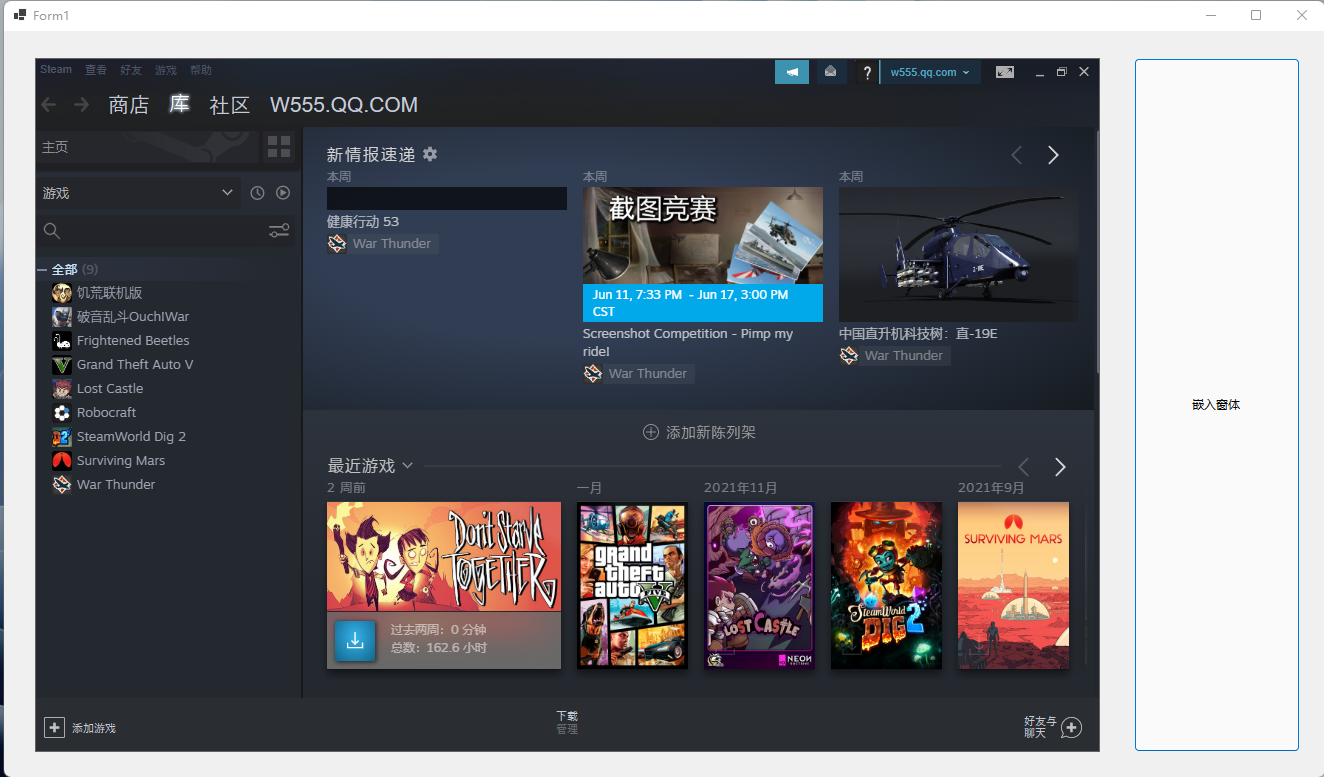Screen dimensions: 1324x777
Task: Open friends chat plus icon at bottom right
Action: pyautogui.click(x=1071, y=728)
